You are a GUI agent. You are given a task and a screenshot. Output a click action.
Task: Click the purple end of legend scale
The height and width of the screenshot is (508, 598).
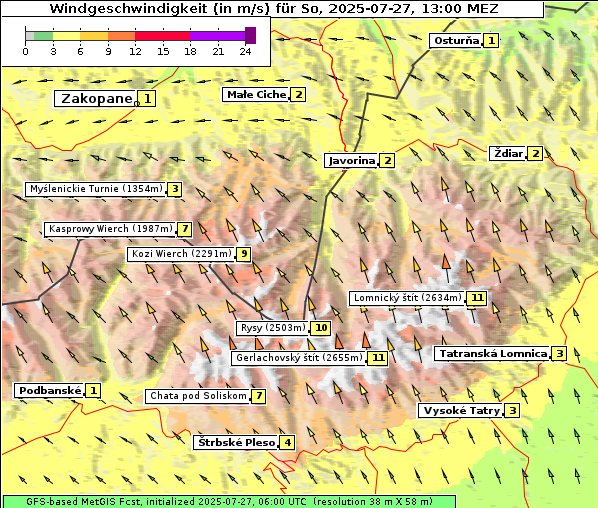pyautogui.click(x=250, y=35)
